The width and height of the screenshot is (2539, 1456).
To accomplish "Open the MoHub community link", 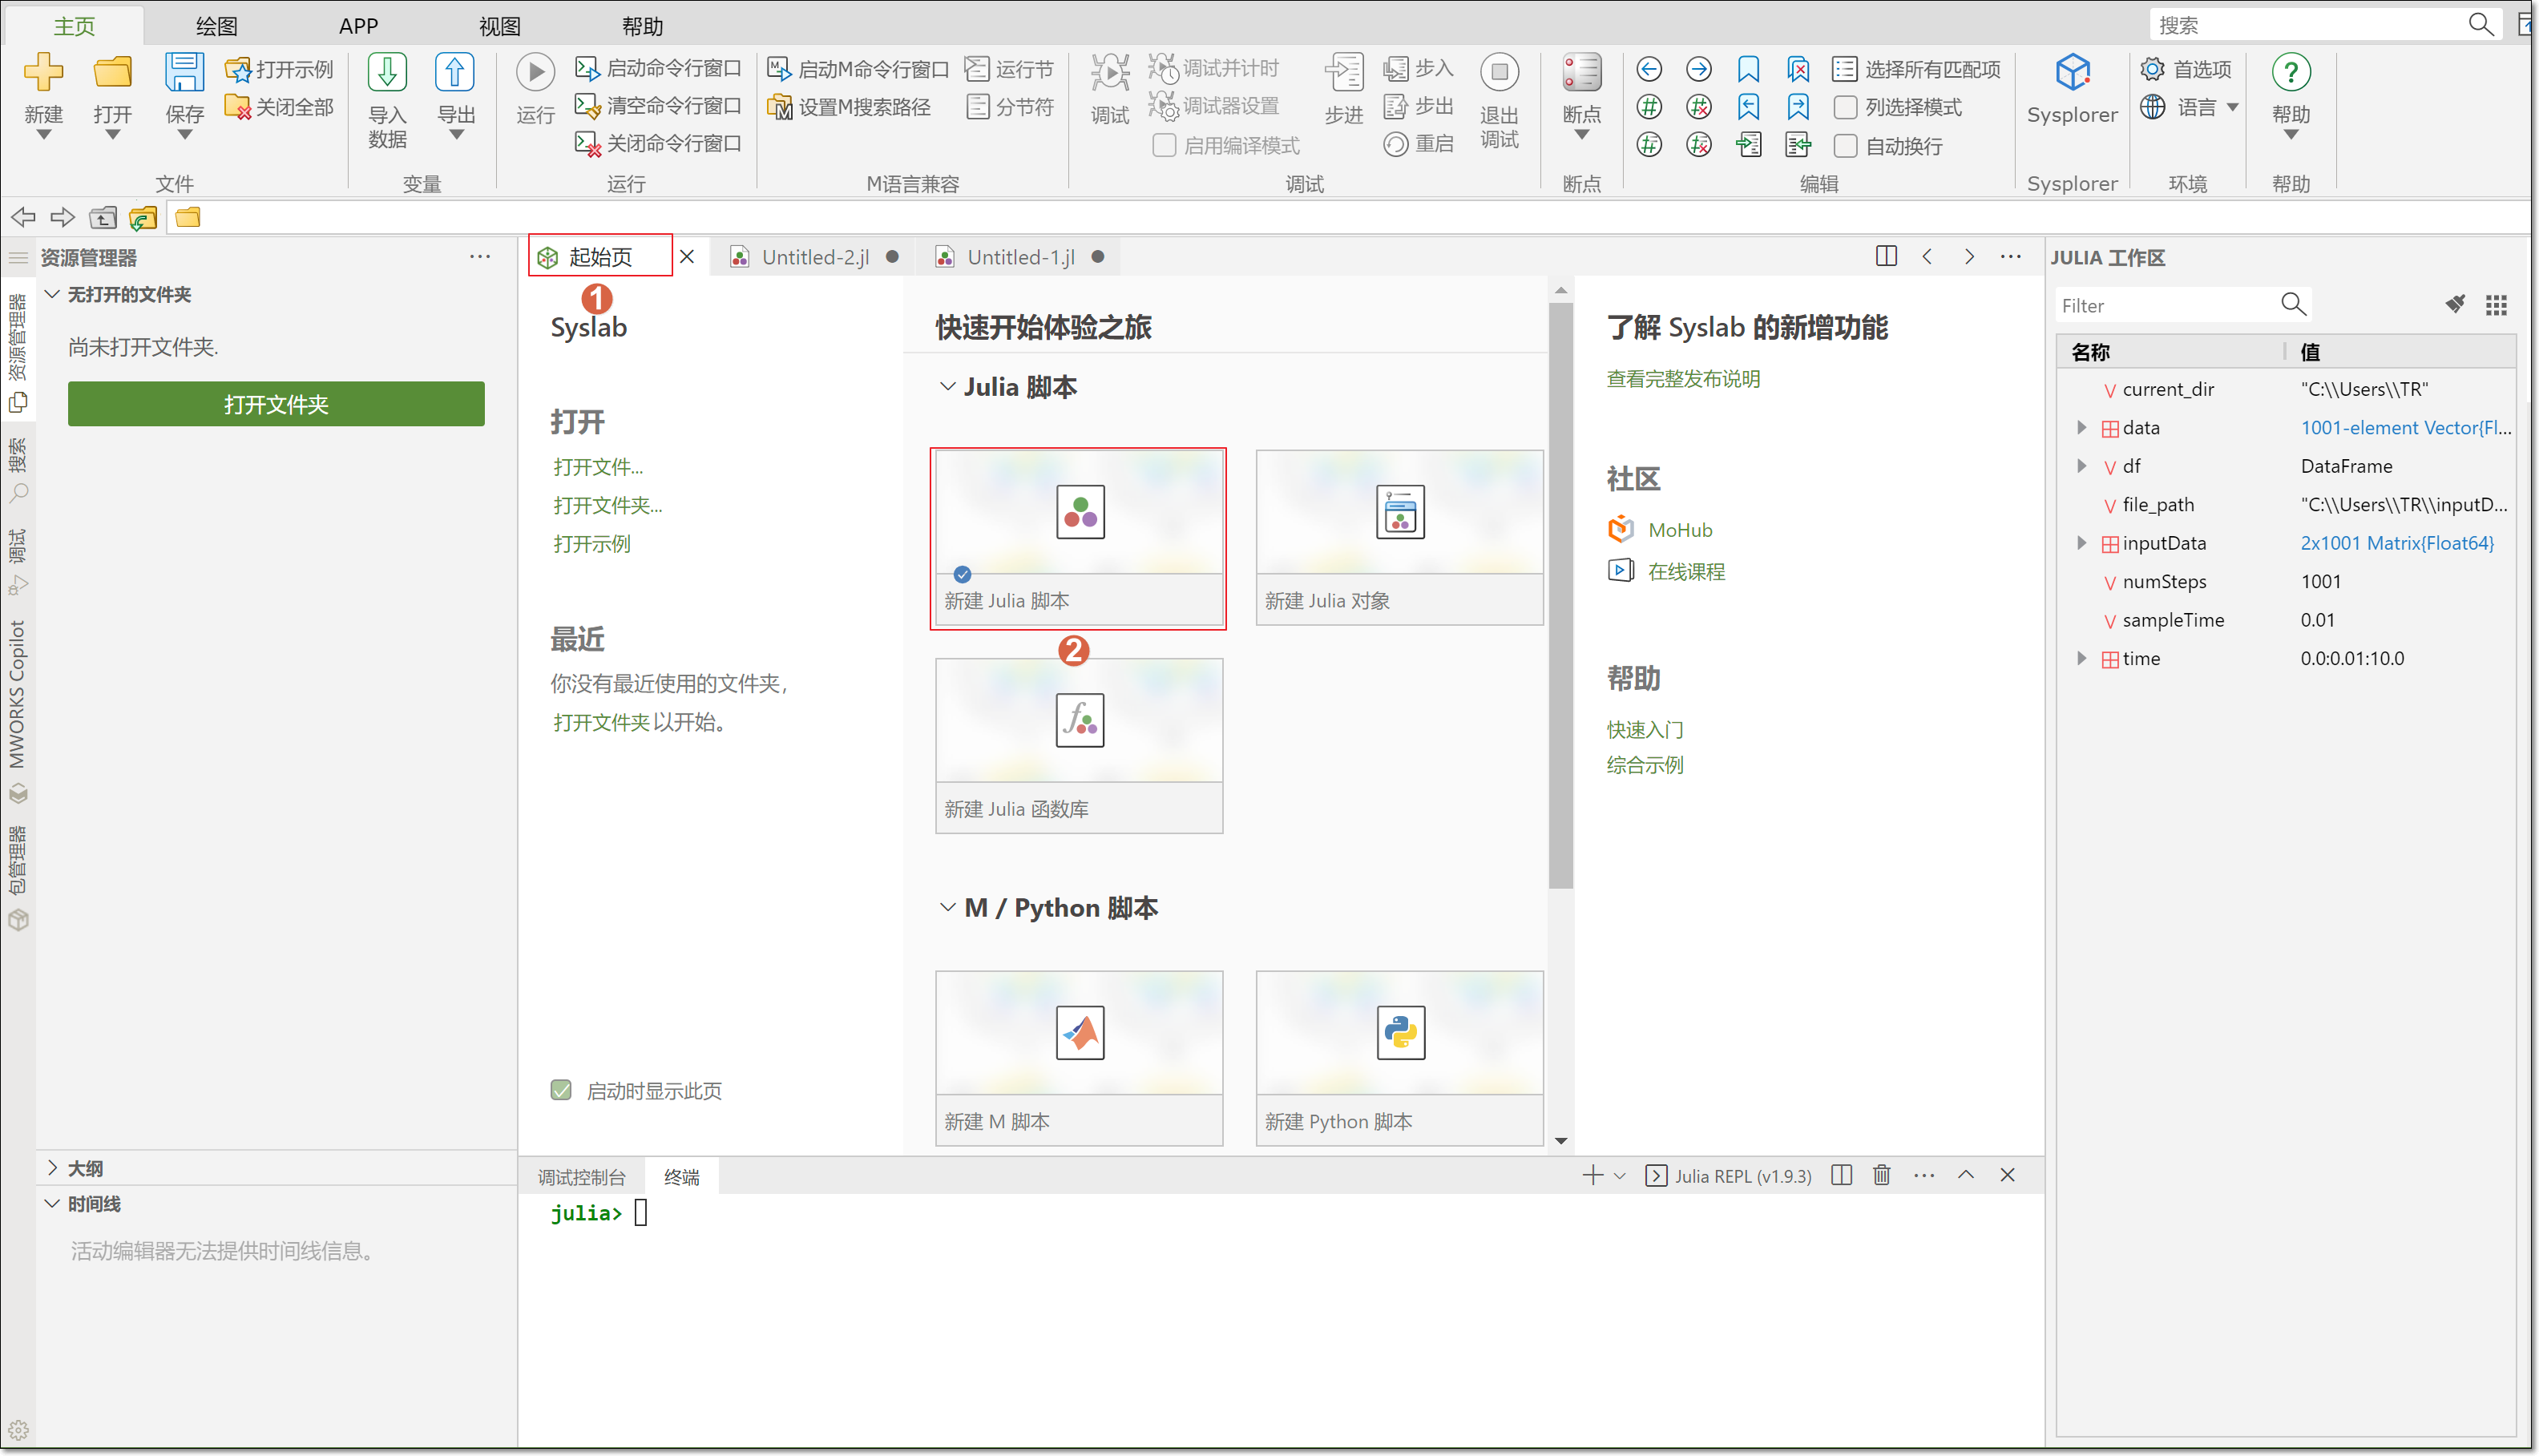I will pos(1680,530).
